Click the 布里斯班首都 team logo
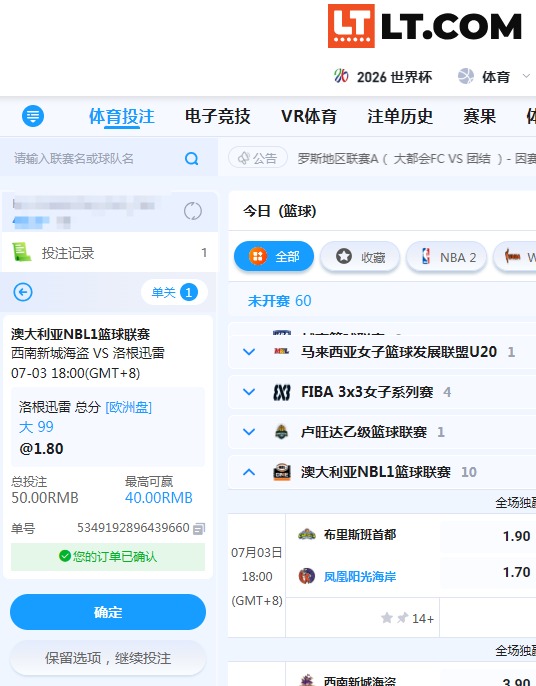This screenshot has width=536, height=686. pos(307,534)
